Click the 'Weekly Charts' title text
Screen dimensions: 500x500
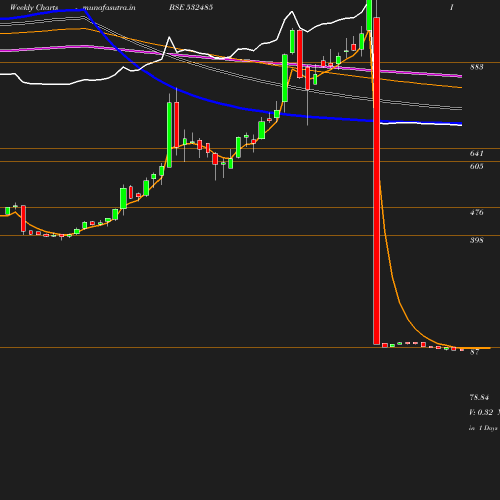tap(34, 7)
